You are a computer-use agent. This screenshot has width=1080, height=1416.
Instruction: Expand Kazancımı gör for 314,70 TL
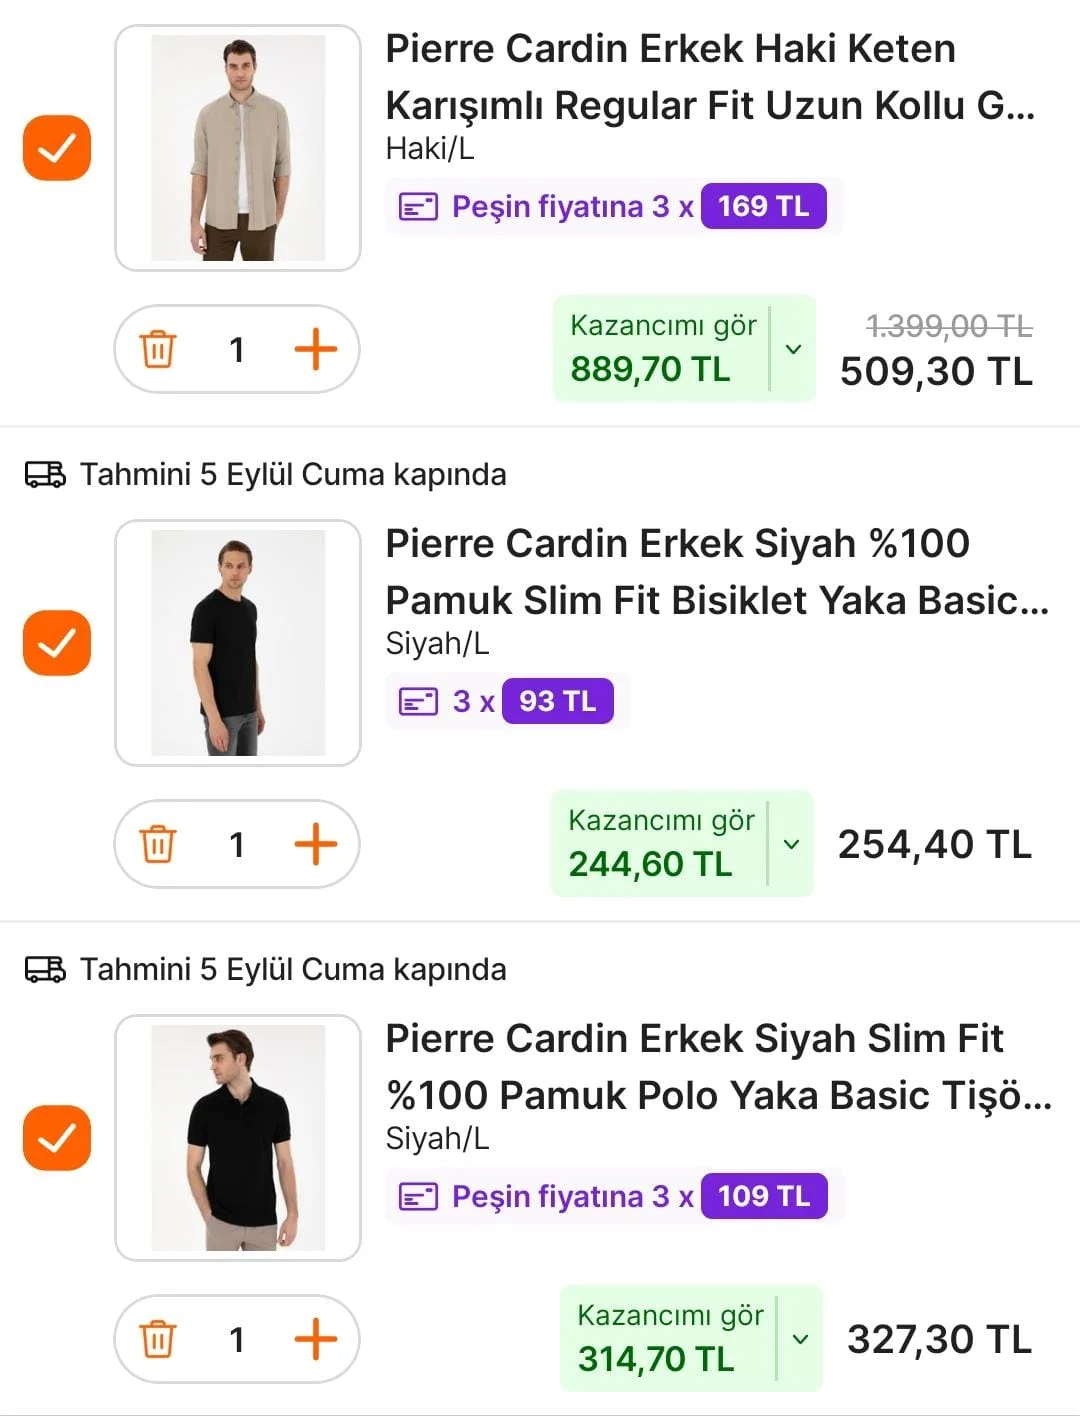(800, 1339)
